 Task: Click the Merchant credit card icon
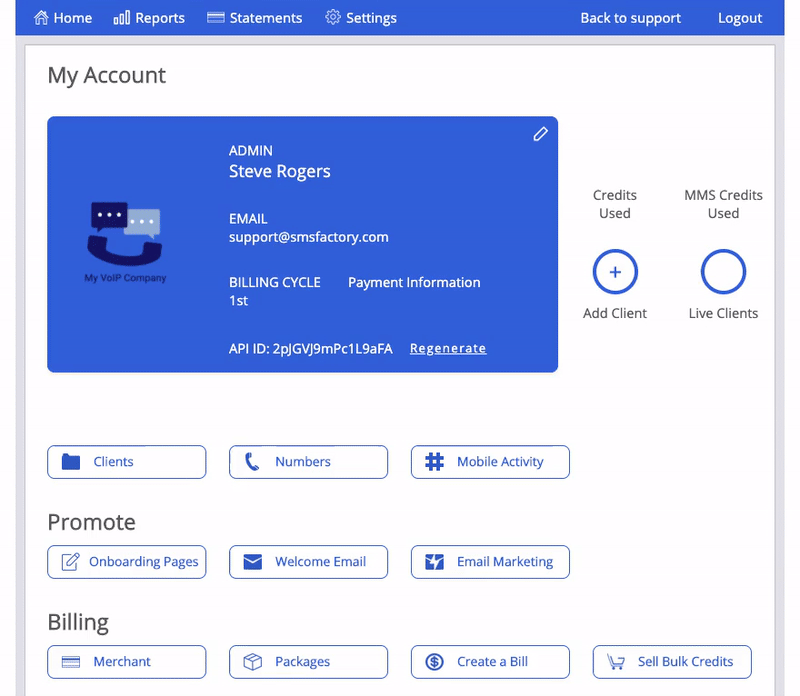[x=71, y=662]
